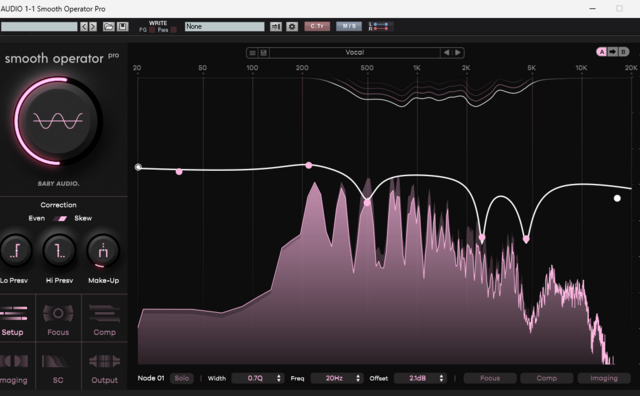The height and width of the screenshot is (396, 640).
Task: Toggle the Even/Skew correction switch
Action: click(x=61, y=218)
